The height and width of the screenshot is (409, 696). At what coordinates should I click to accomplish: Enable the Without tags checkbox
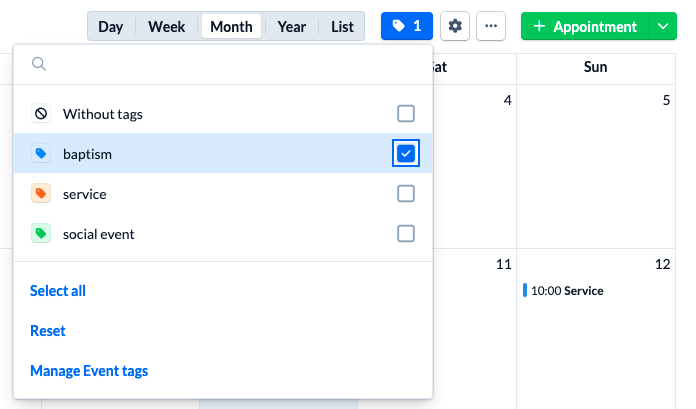[x=406, y=114]
